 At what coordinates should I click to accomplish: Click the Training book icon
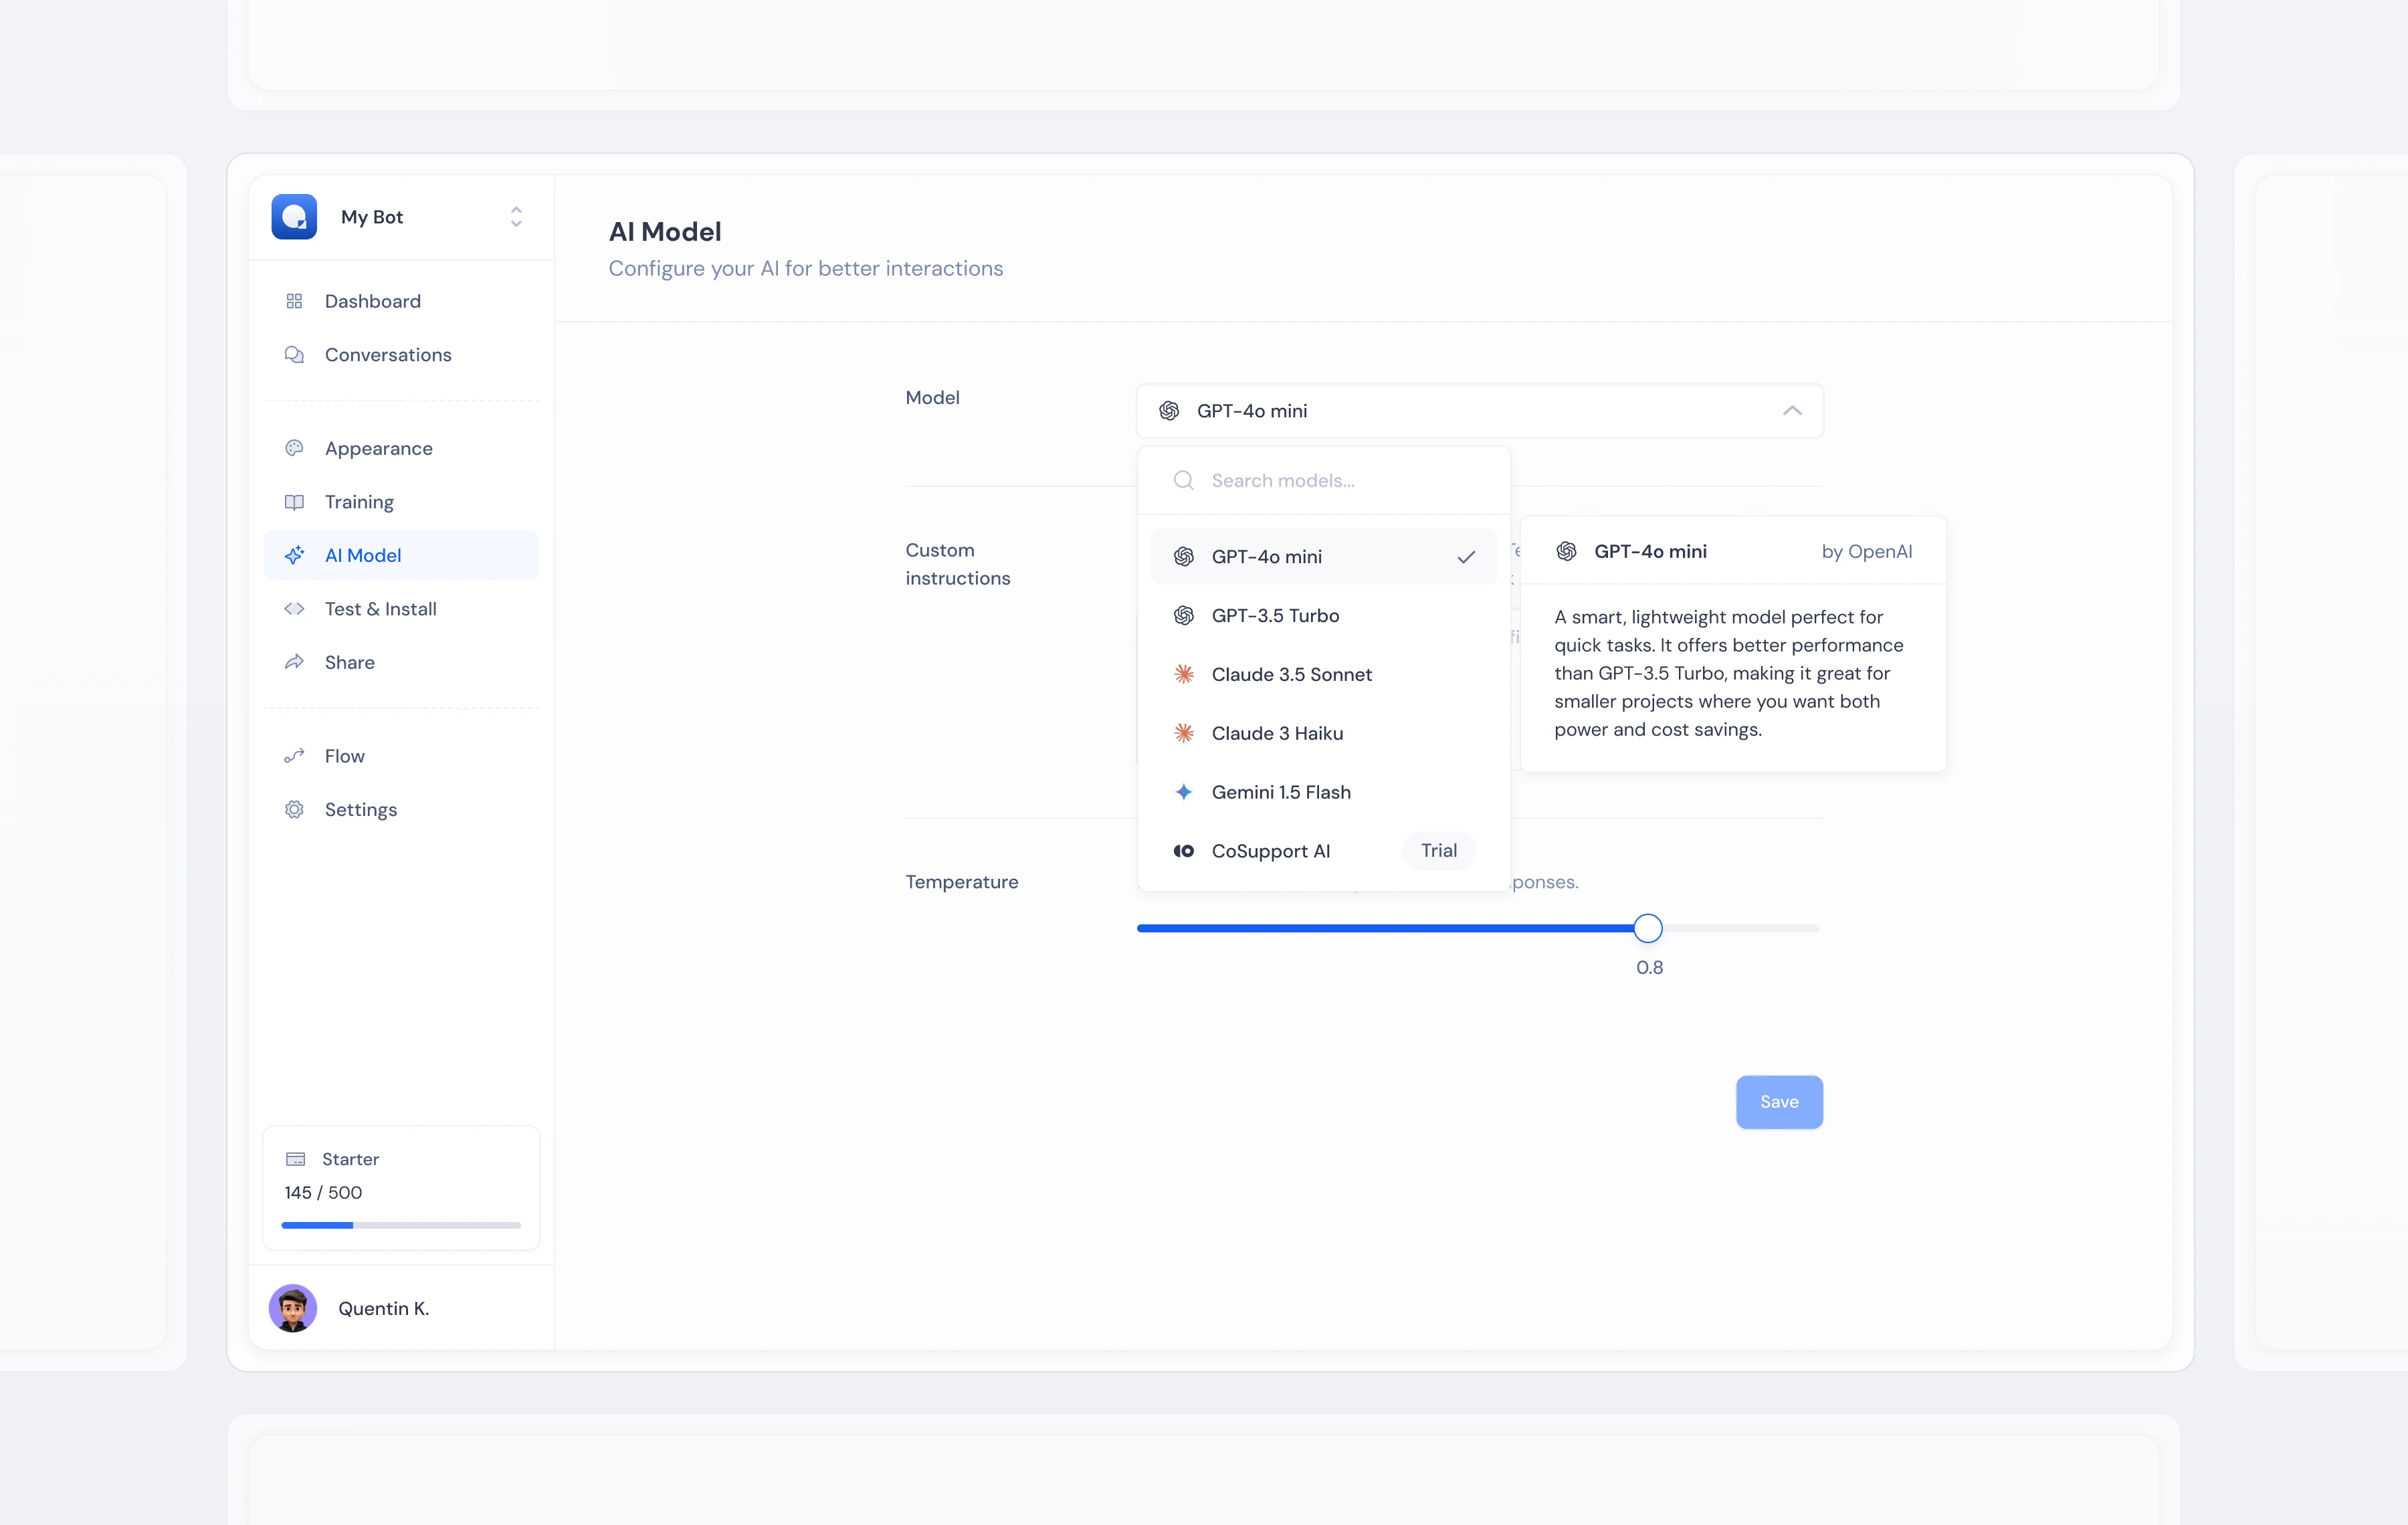coord(294,502)
